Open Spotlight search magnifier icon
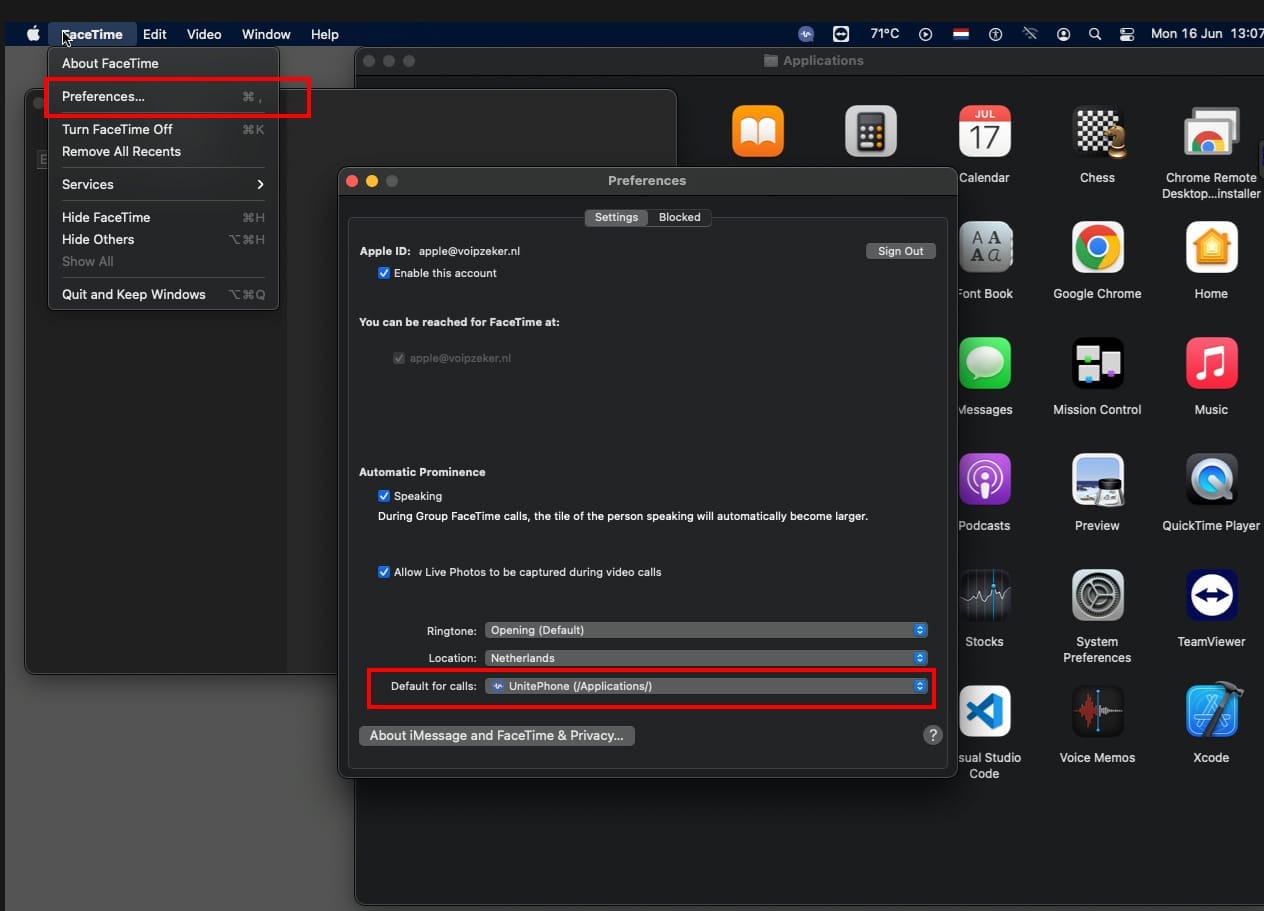This screenshot has width=1264, height=911. [1095, 34]
